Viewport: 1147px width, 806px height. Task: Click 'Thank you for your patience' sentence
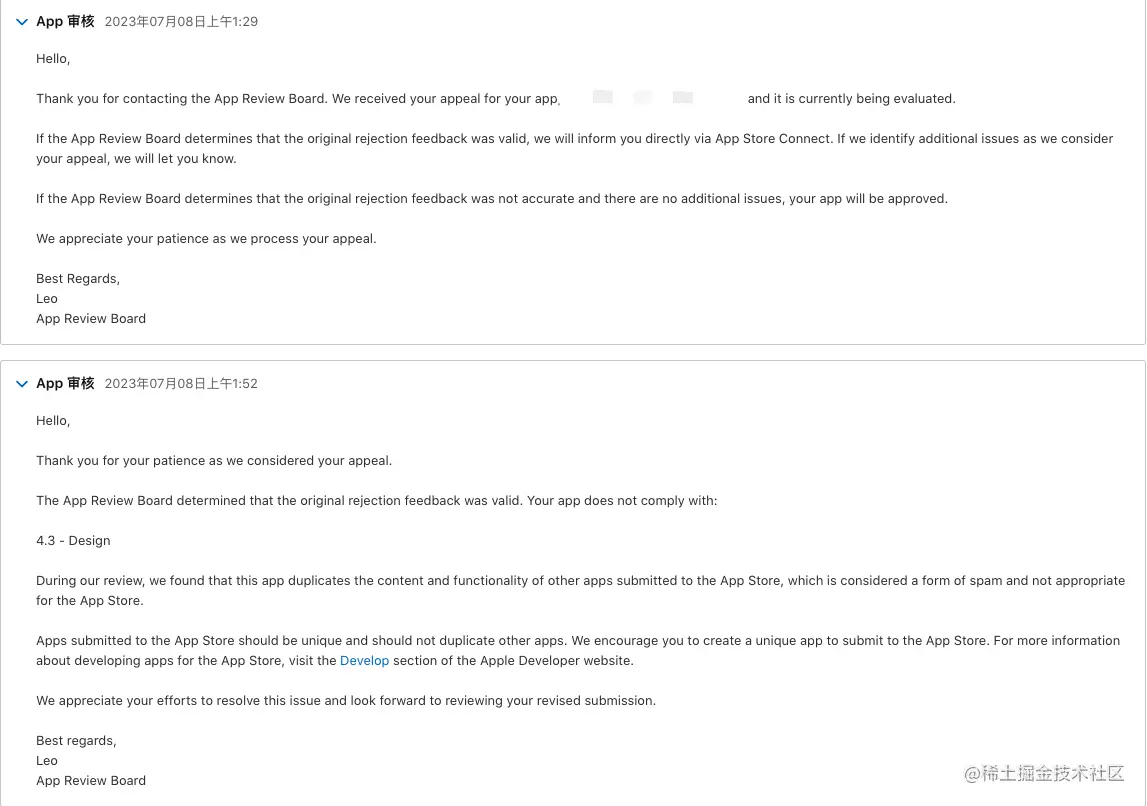(214, 461)
